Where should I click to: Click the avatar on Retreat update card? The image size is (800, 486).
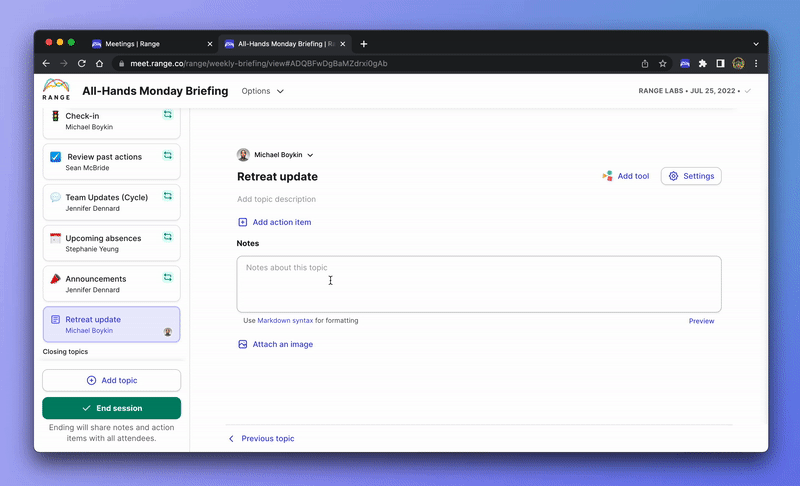coord(167,332)
